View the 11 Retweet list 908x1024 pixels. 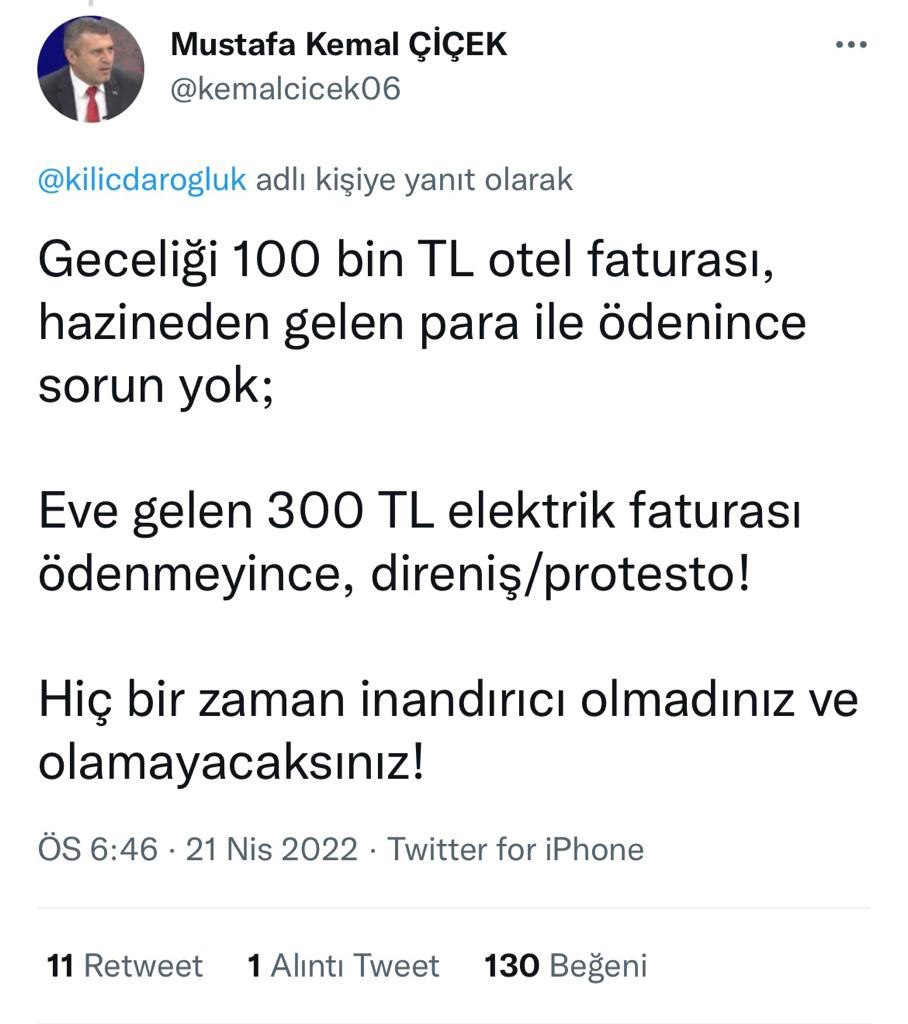click(x=124, y=966)
